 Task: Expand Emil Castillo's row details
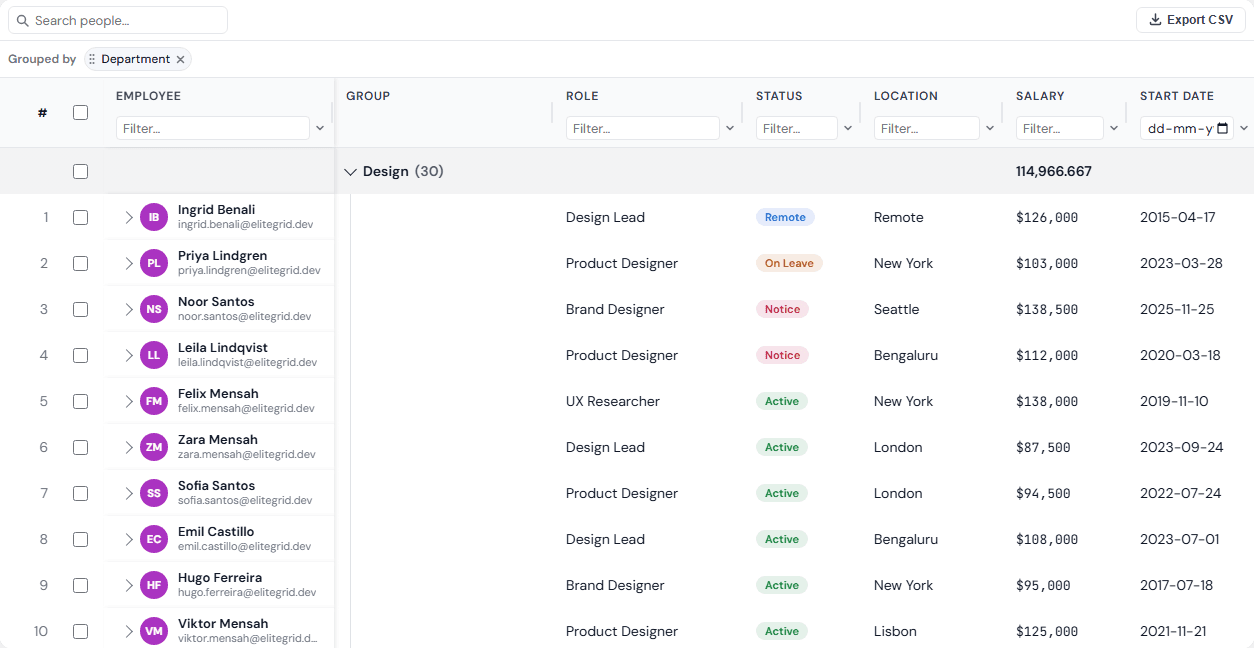(129, 539)
